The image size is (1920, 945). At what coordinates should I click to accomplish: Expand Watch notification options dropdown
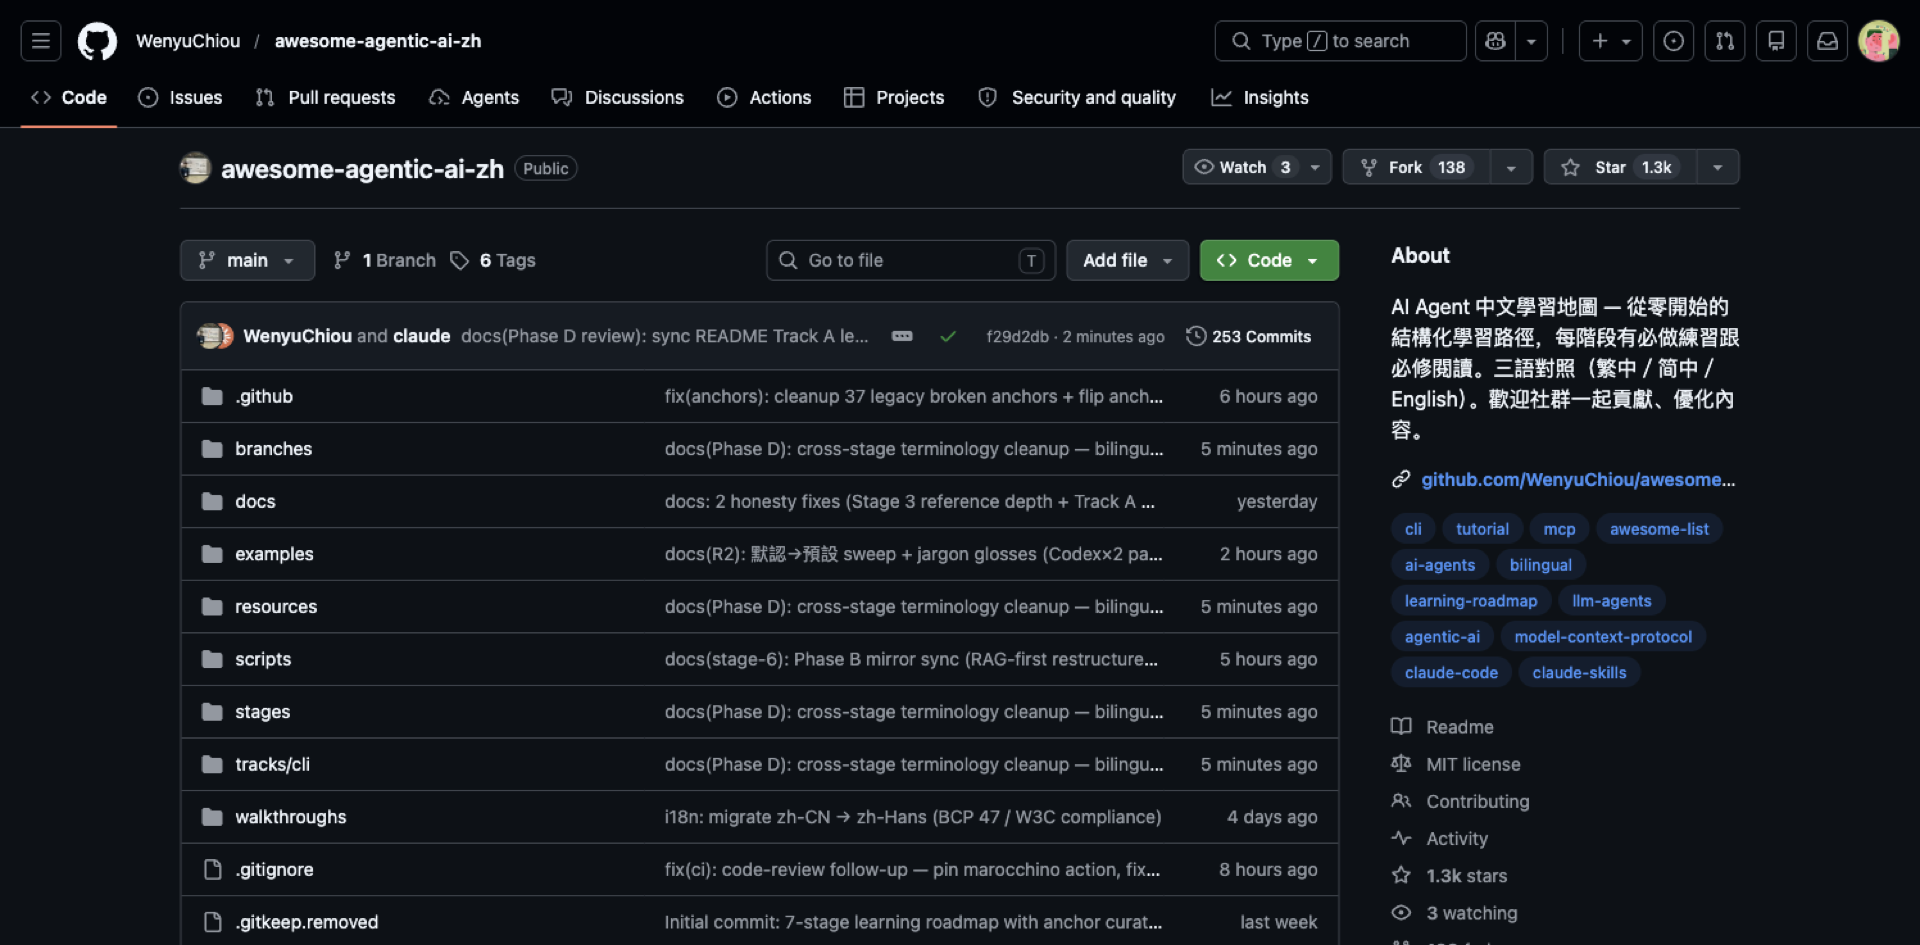tap(1315, 167)
